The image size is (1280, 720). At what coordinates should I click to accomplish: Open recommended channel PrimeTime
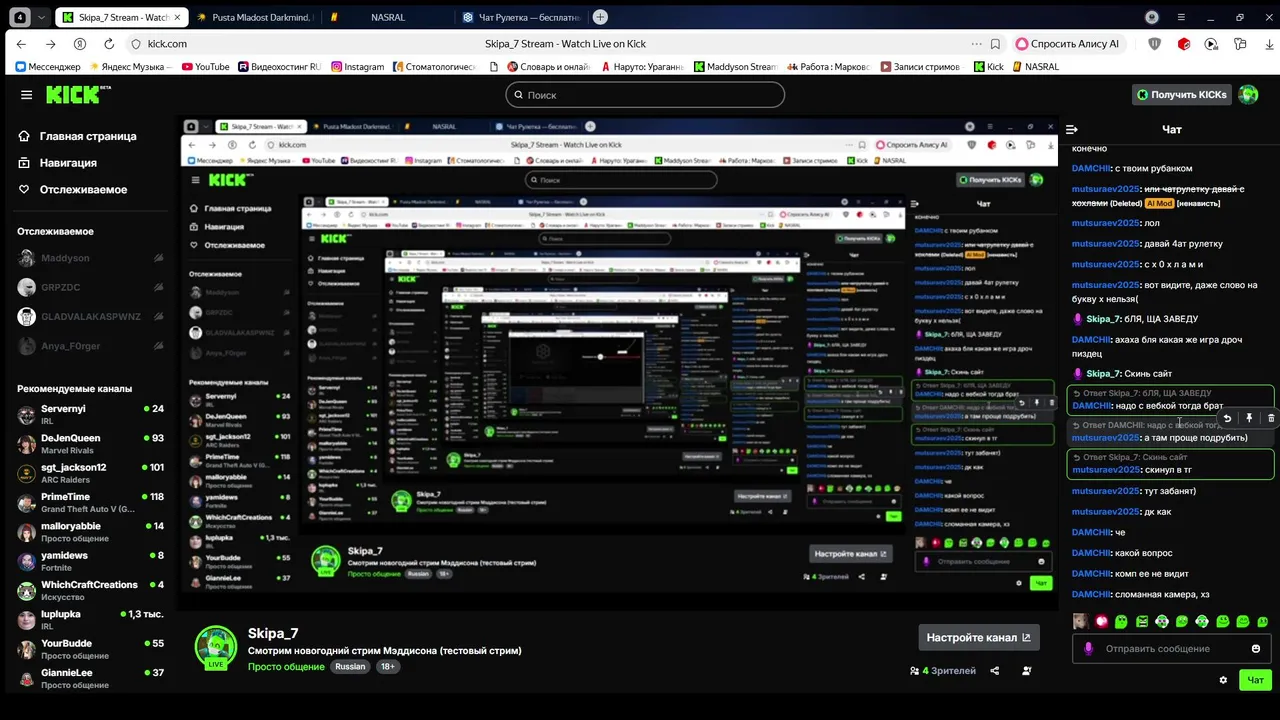90,502
